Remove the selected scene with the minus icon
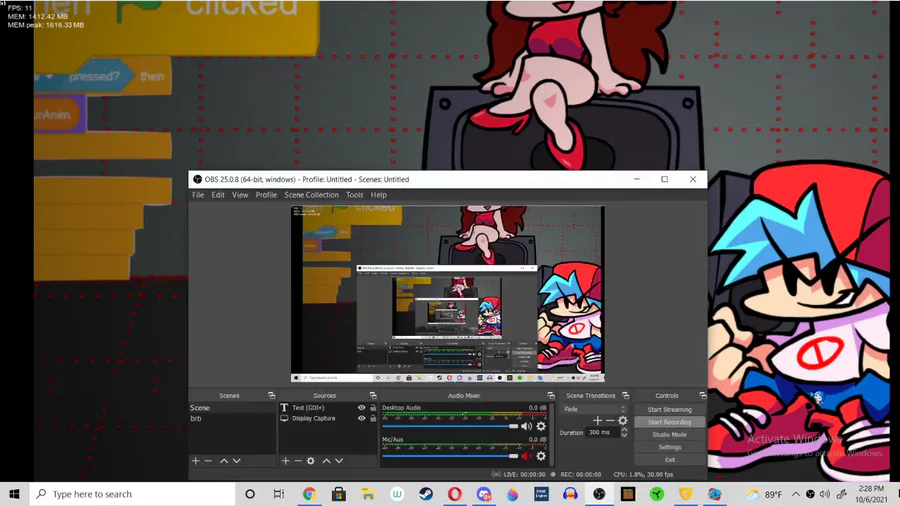Image resolution: width=900 pixels, height=506 pixels. pyautogui.click(x=208, y=461)
